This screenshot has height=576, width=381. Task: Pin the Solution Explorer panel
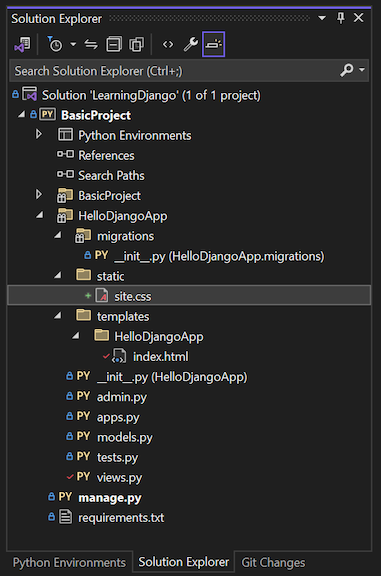tap(341, 18)
